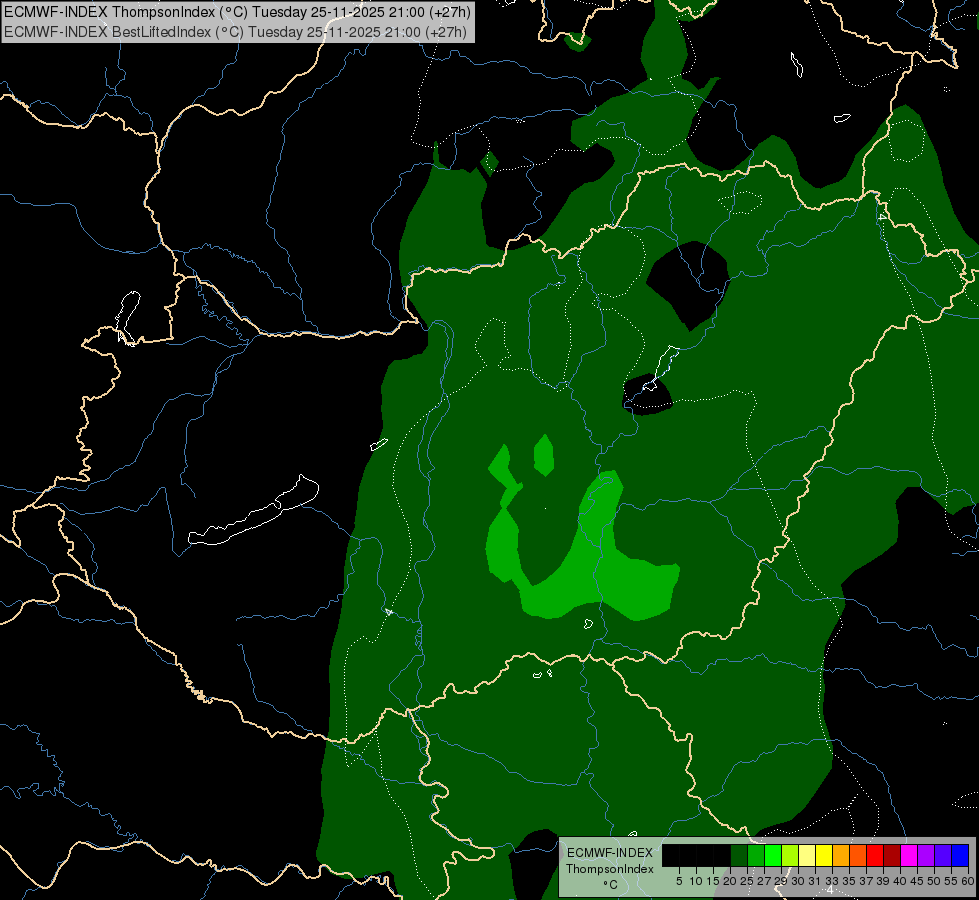The image size is (979, 900).
Task: Choose the bright red 37–39 legend swatch
Action: coord(875,855)
